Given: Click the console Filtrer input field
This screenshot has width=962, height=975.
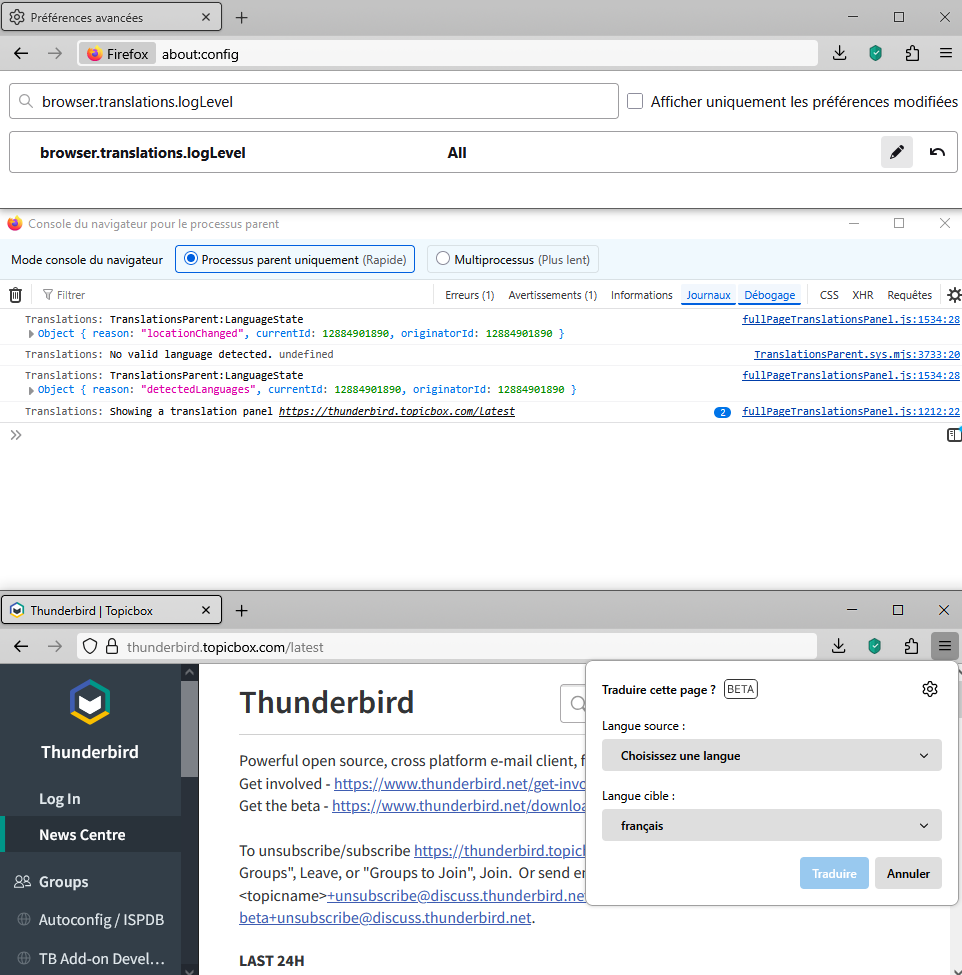Looking at the screenshot, I should click(236, 295).
